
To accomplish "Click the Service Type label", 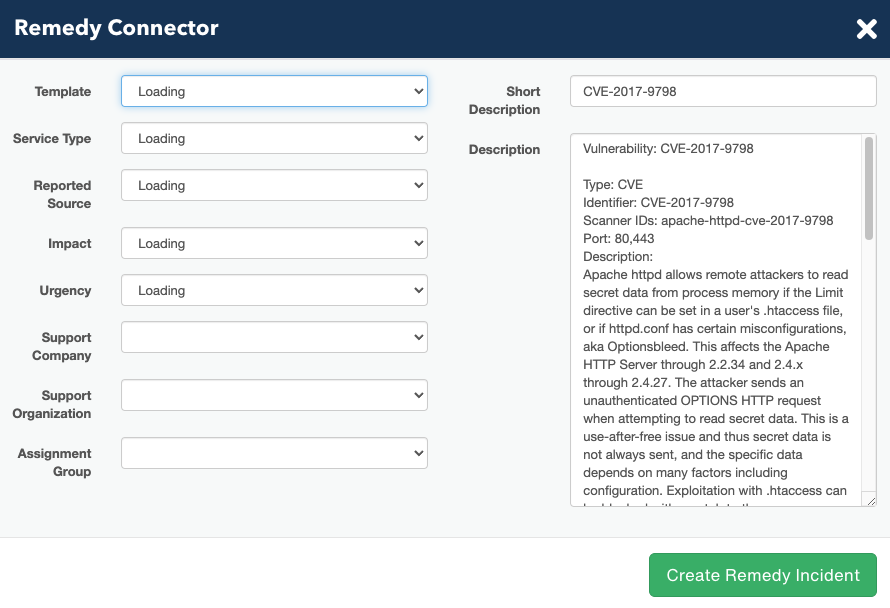I will point(52,139).
